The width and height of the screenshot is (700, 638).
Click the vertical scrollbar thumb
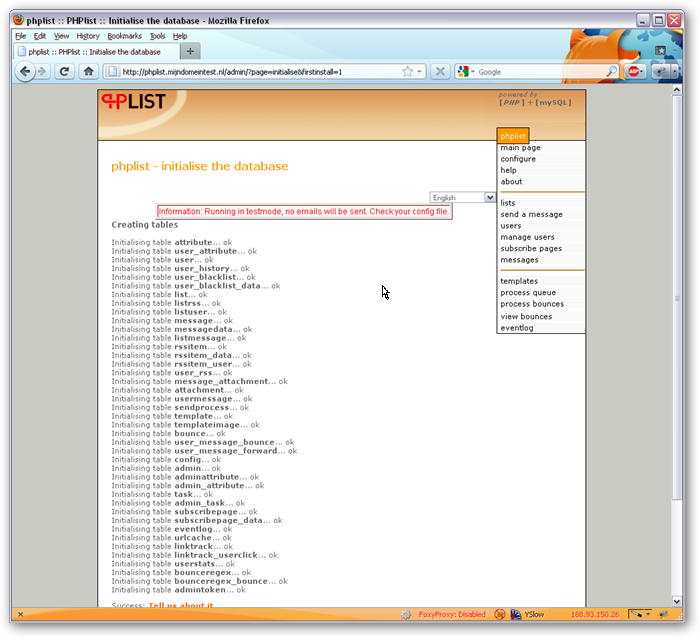click(677, 297)
